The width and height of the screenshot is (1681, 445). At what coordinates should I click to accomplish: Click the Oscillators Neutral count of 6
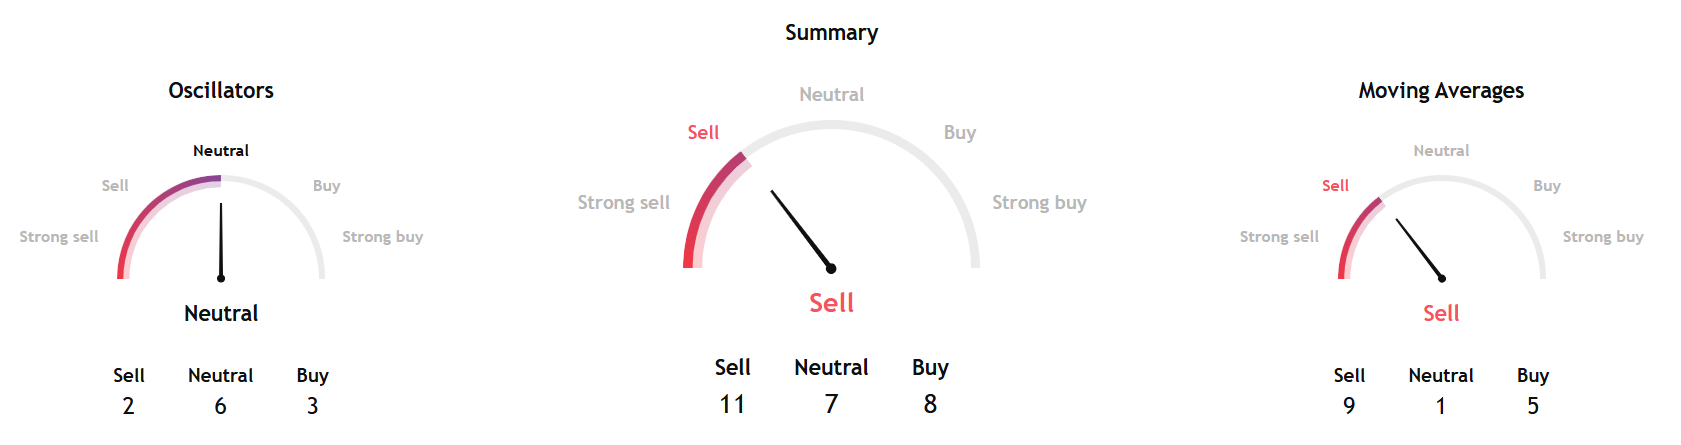(x=220, y=406)
